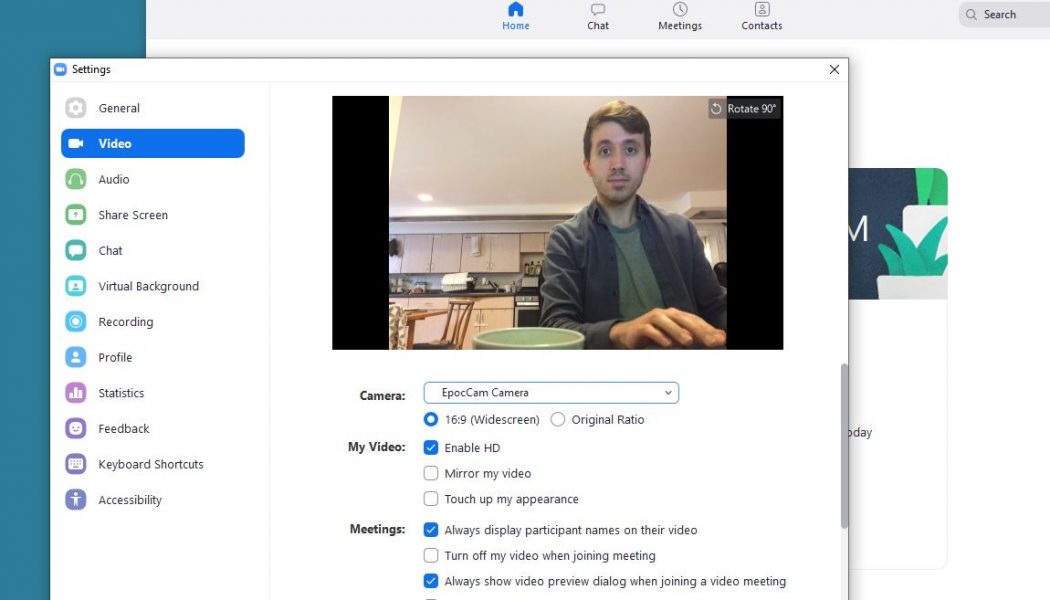The width and height of the screenshot is (1050, 600).
Task: Open Keyboard Shortcuts icon in sidebar
Action: [x=76, y=464]
